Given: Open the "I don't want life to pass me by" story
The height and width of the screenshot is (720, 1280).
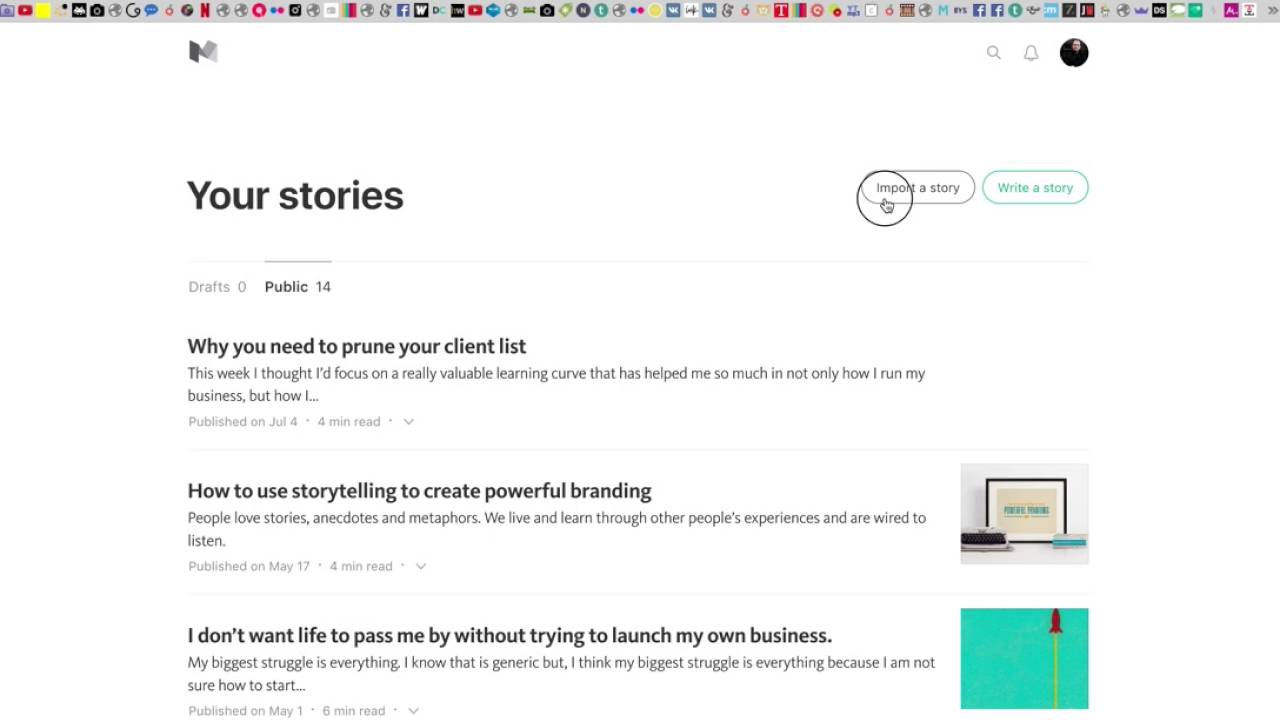Looking at the screenshot, I should click(x=509, y=636).
